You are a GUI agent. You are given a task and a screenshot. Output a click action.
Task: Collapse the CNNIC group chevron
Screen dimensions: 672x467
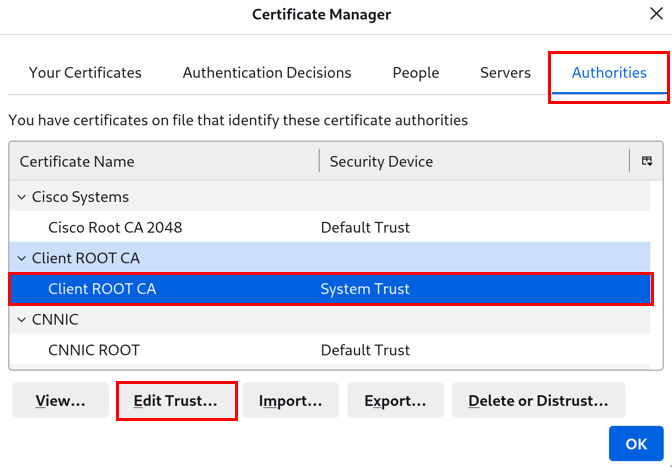pyautogui.click(x=22, y=320)
